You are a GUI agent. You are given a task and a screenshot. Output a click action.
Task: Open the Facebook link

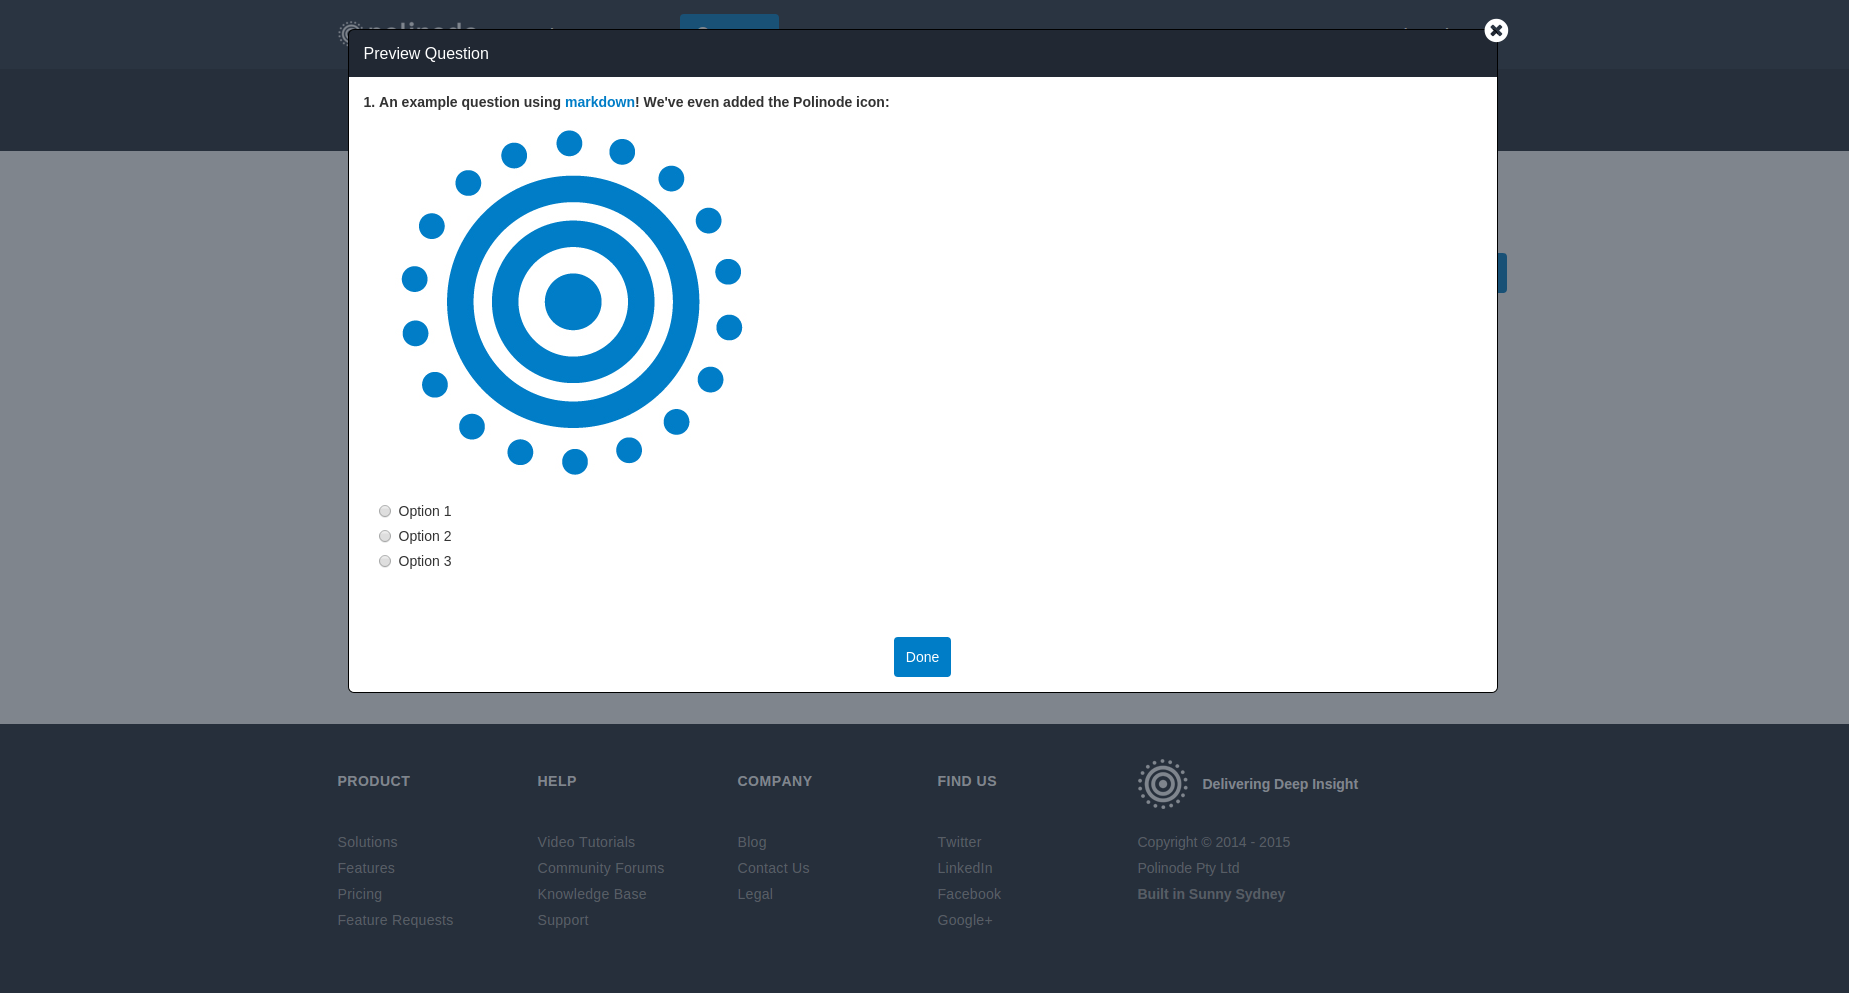click(969, 894)
